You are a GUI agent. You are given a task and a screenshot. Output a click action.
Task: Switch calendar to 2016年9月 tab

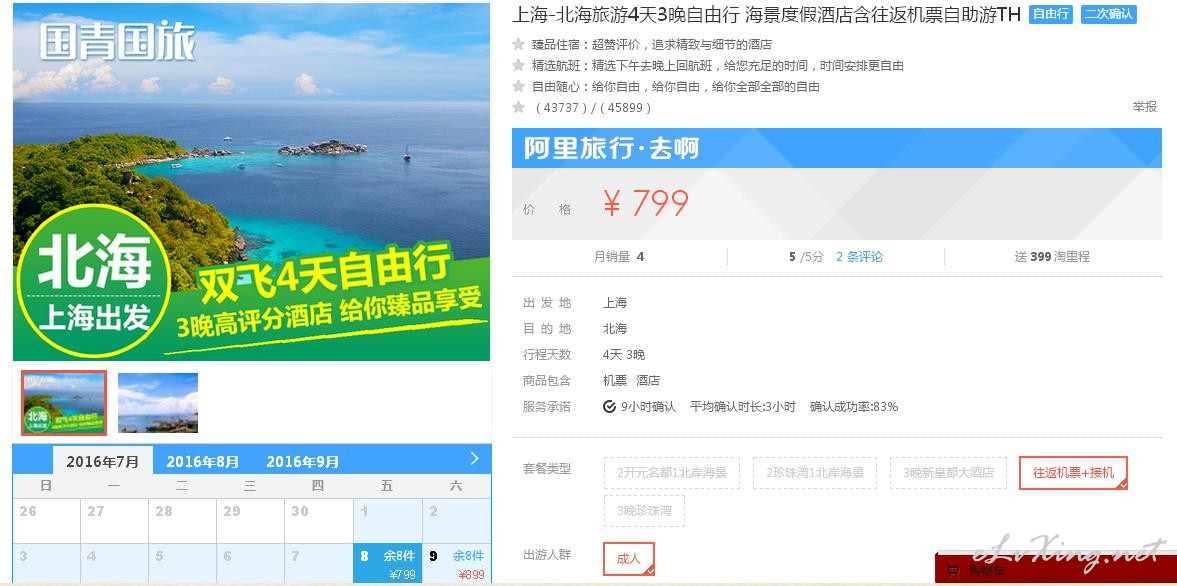click(x=303, y=461)
